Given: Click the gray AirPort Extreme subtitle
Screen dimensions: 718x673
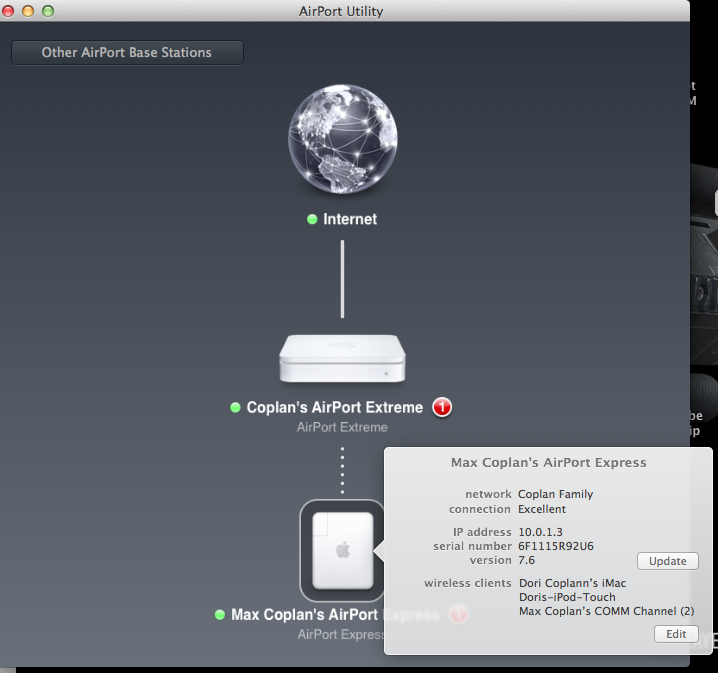Looking at the screenshot, I should click(342, 428).
